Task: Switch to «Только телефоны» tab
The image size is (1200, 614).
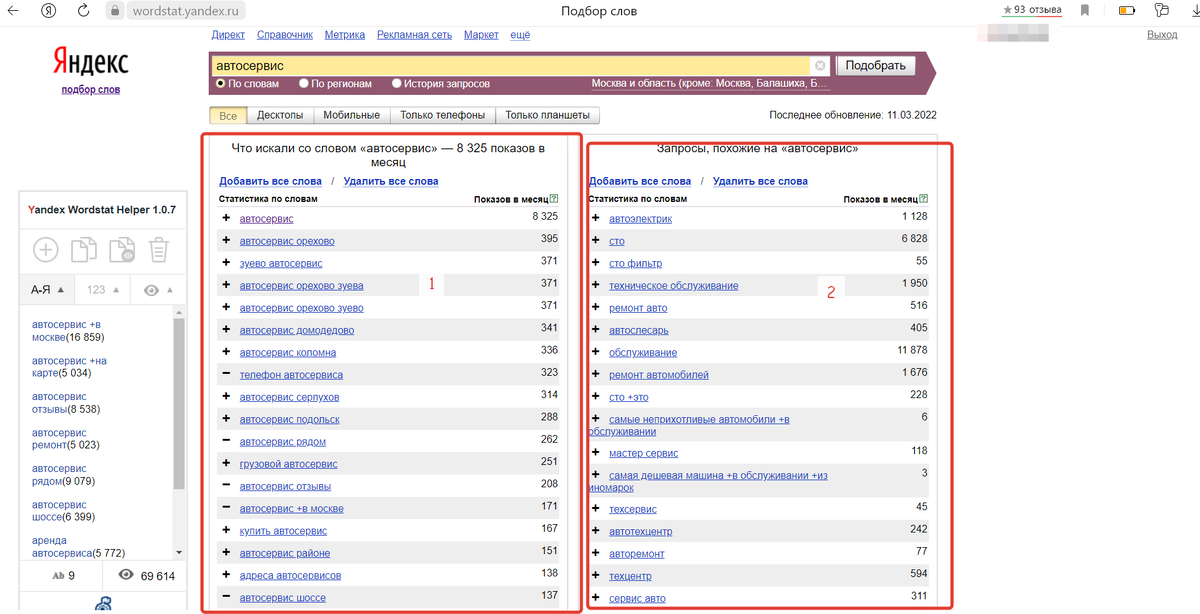Action: 443,115
